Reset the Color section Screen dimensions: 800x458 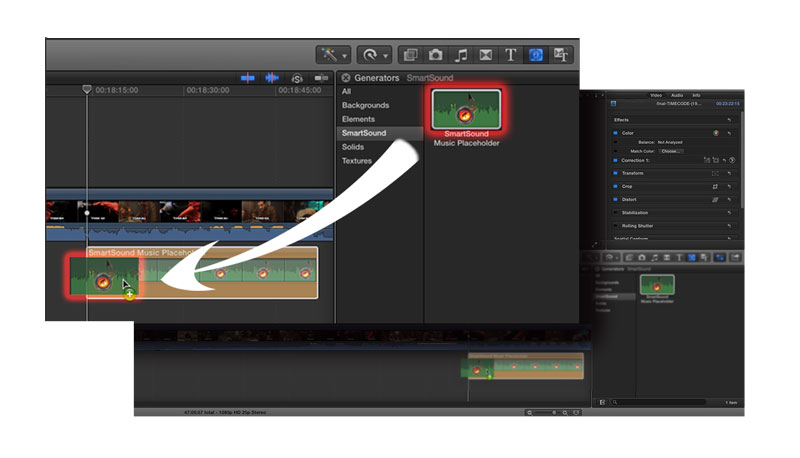[x=729, y=133]
